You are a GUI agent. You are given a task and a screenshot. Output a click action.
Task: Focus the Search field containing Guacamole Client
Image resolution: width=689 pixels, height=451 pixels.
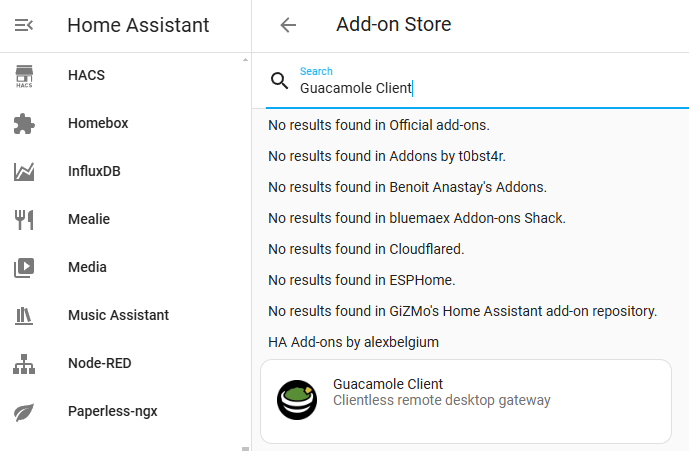(x=480, y=88)
